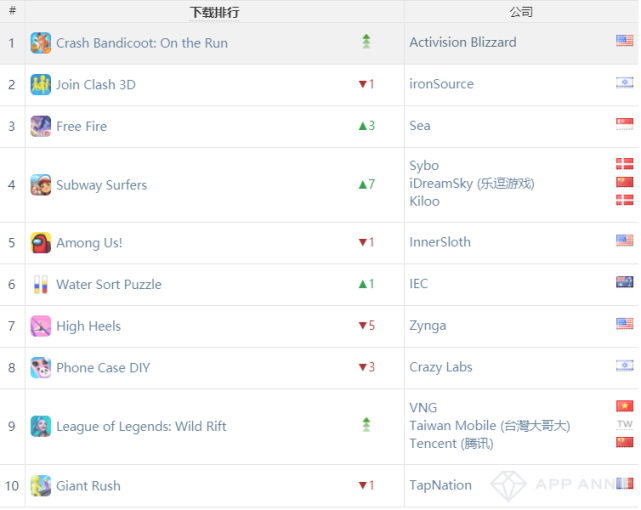Click the Australia flag next to IEC
641x510 pixels.
point(625,283)
